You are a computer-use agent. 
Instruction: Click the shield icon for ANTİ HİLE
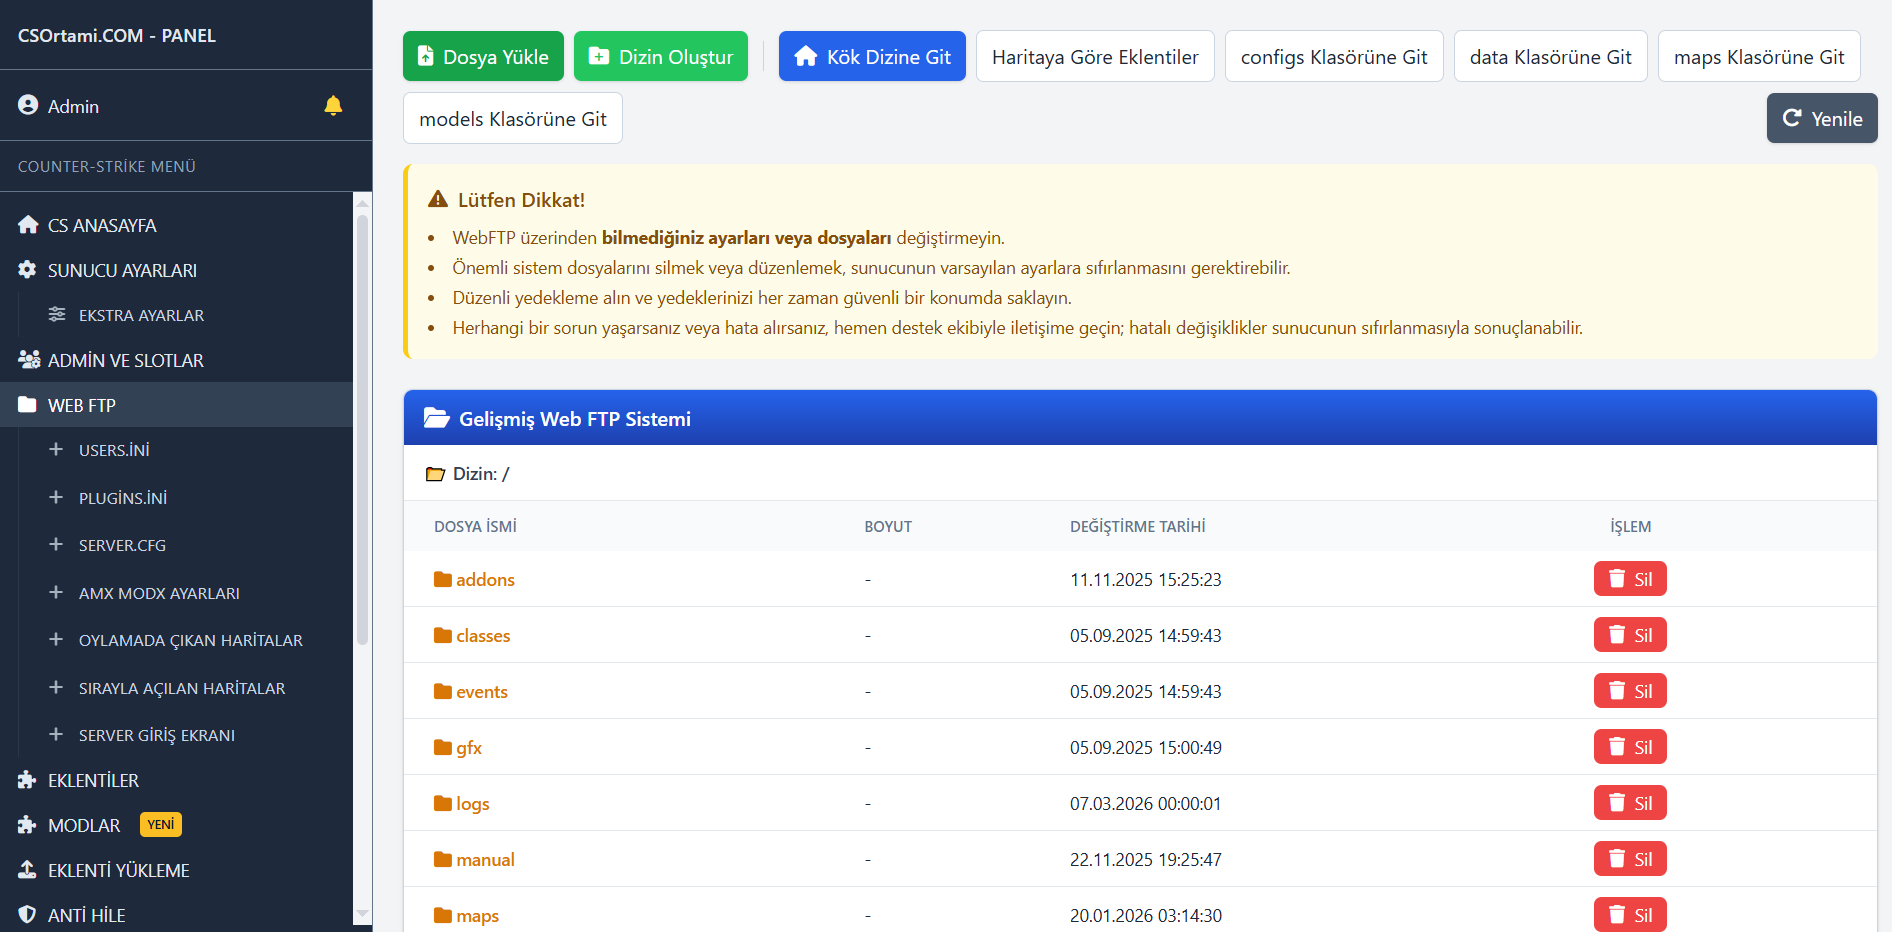[28, 915]
